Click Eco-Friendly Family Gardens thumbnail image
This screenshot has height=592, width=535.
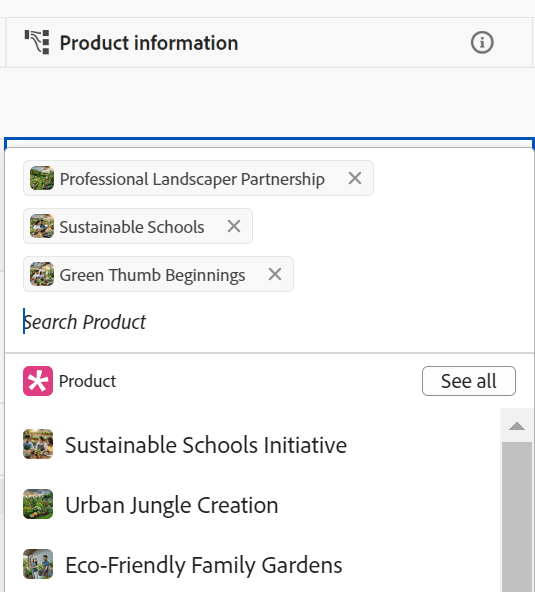coord(38,564)
